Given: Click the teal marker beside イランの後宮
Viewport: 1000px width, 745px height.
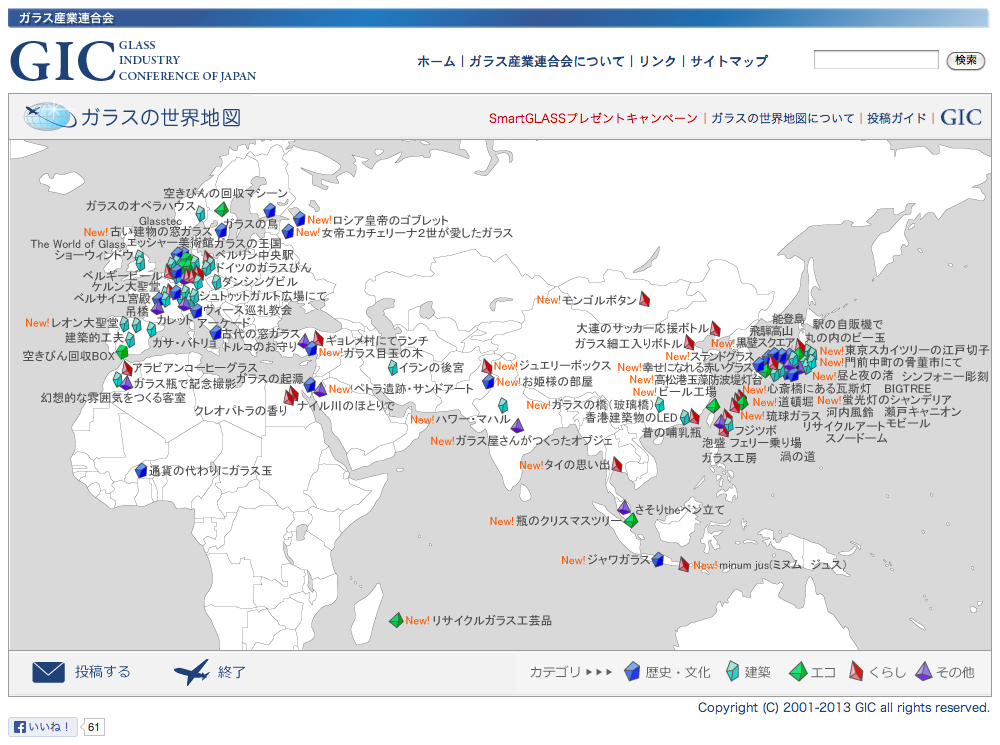Looking at the screenshot, I should point(393,368).
